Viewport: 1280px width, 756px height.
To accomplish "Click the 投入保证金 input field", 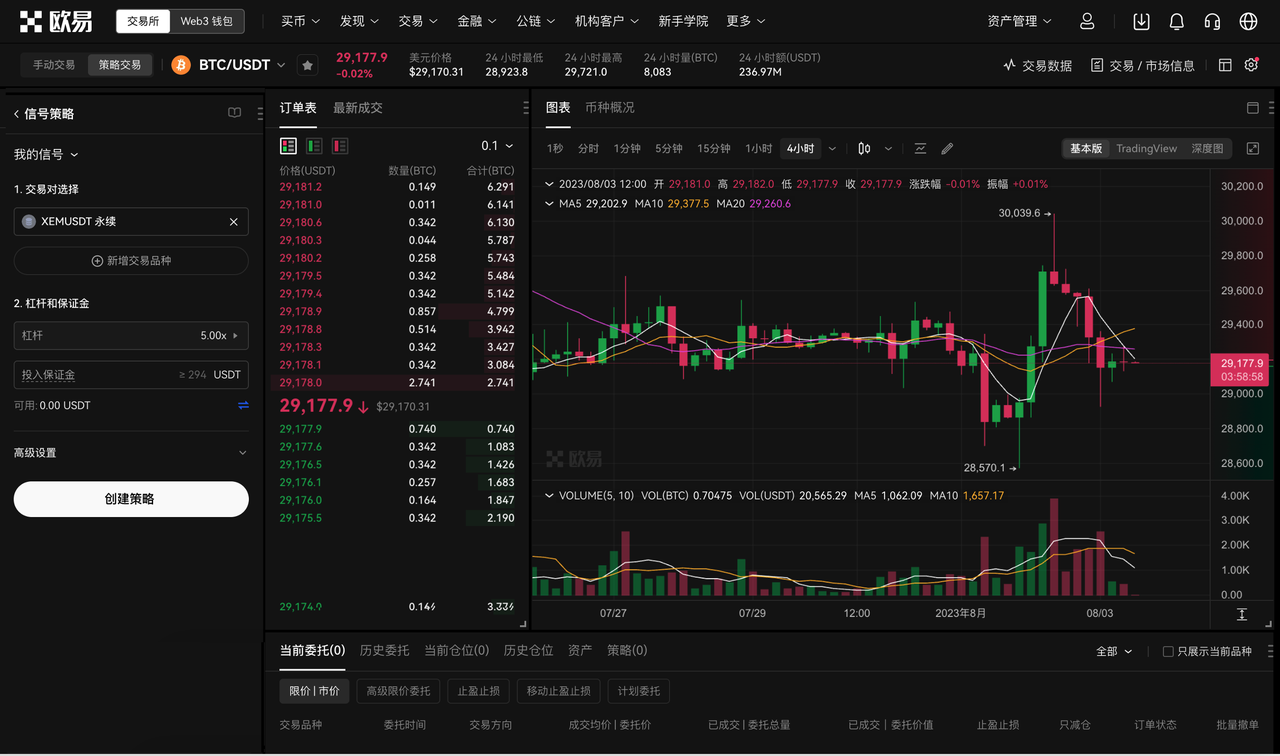I will 131,374.
